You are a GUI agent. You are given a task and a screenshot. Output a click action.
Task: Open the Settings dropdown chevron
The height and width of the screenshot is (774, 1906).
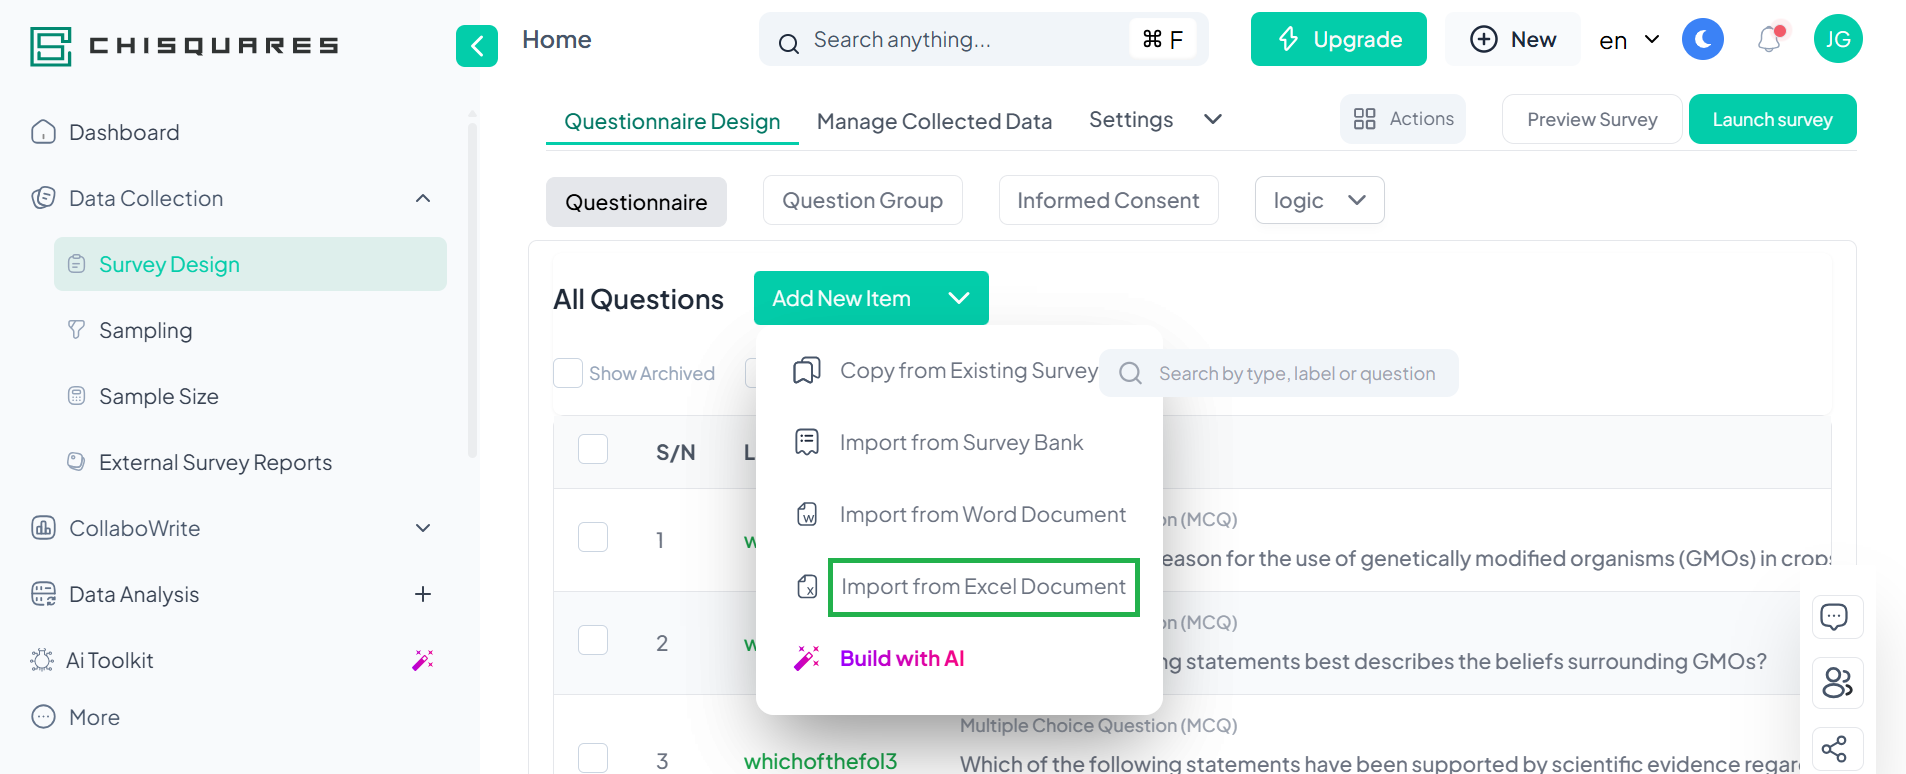click(x=1213, y=119)
